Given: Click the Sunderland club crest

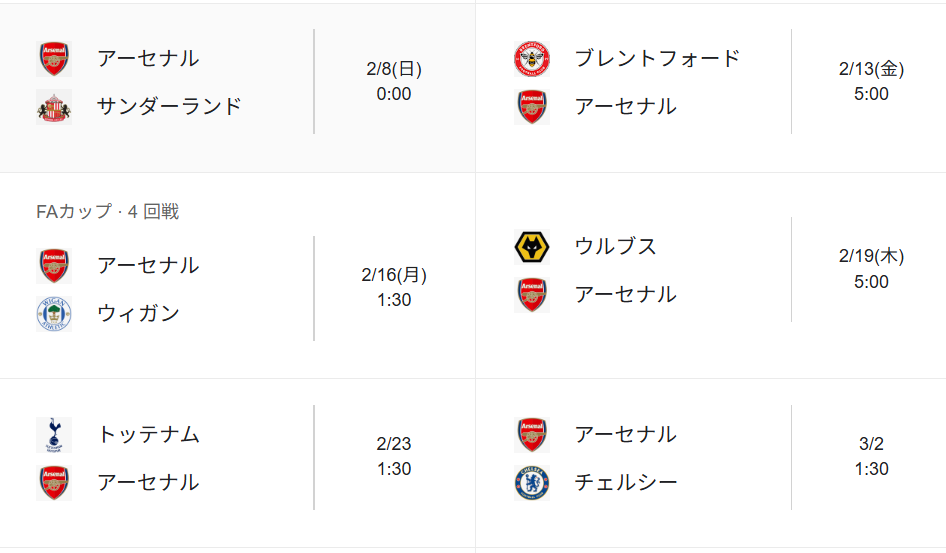Looking at the screenshot, I should click(54, 106).
